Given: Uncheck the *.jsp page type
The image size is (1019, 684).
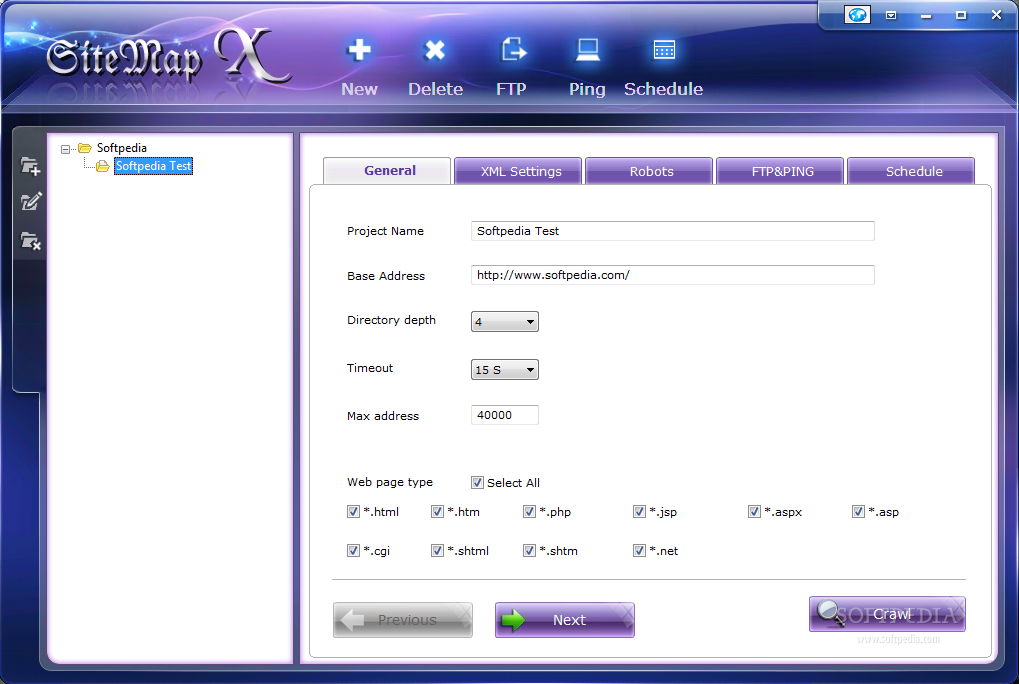Looking at the screenshot, I should (639, 512).
